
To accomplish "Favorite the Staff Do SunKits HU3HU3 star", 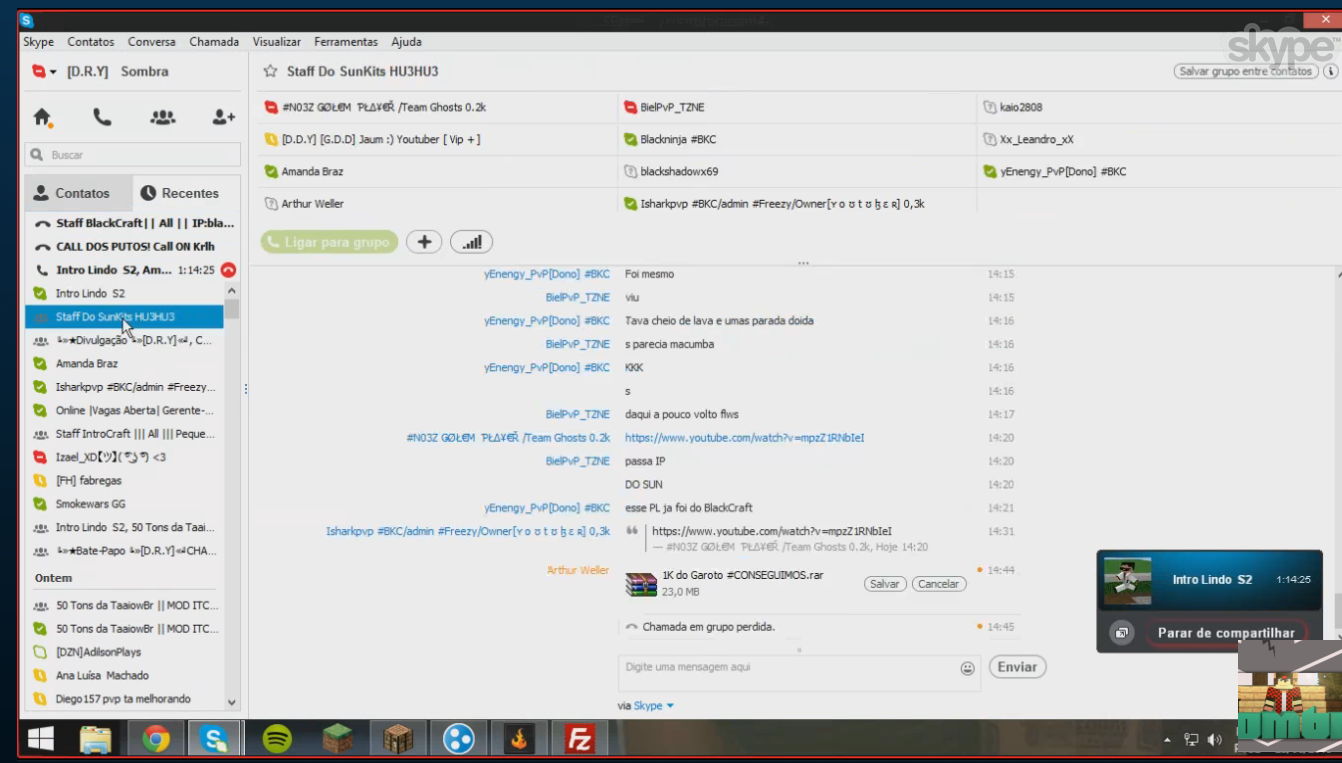I will pos(269,72).
